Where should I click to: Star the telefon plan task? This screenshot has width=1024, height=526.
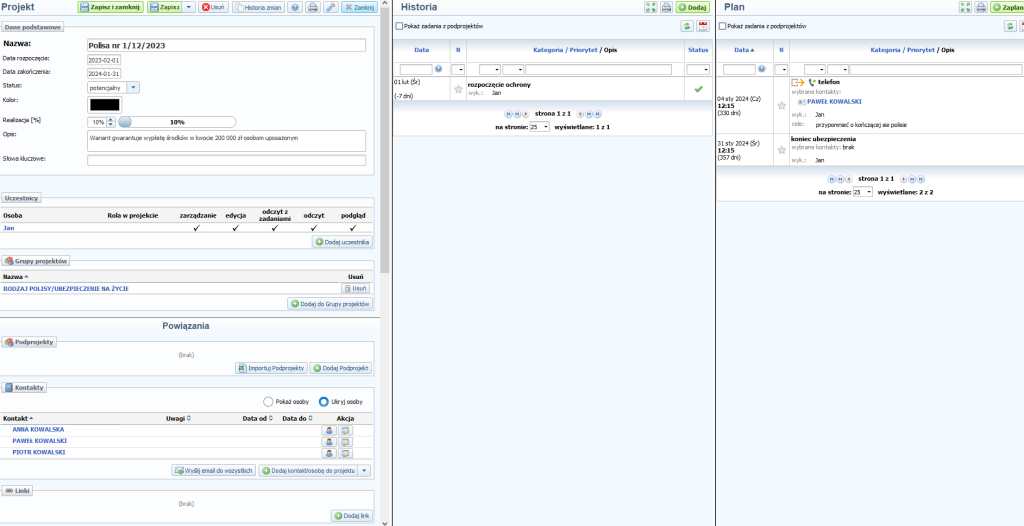[782, 105]
